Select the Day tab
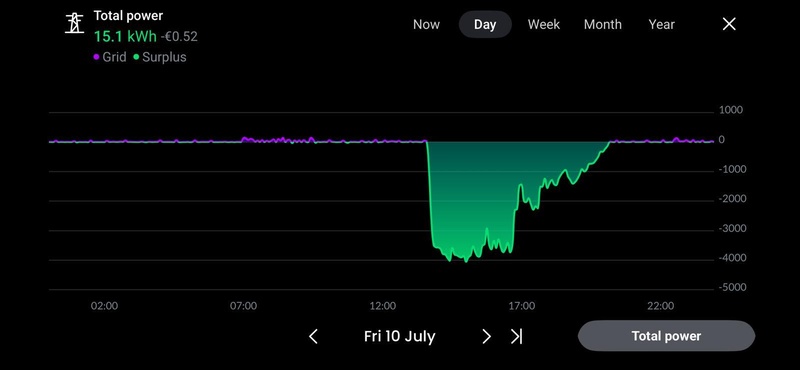The height and width of the screenshot is (370, 800). [485, 24]
